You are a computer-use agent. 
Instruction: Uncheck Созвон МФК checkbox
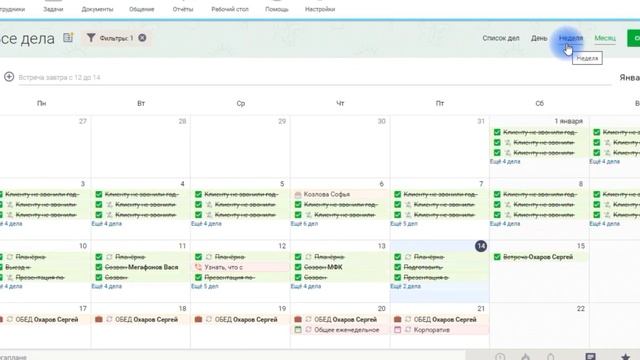point(298,267)
